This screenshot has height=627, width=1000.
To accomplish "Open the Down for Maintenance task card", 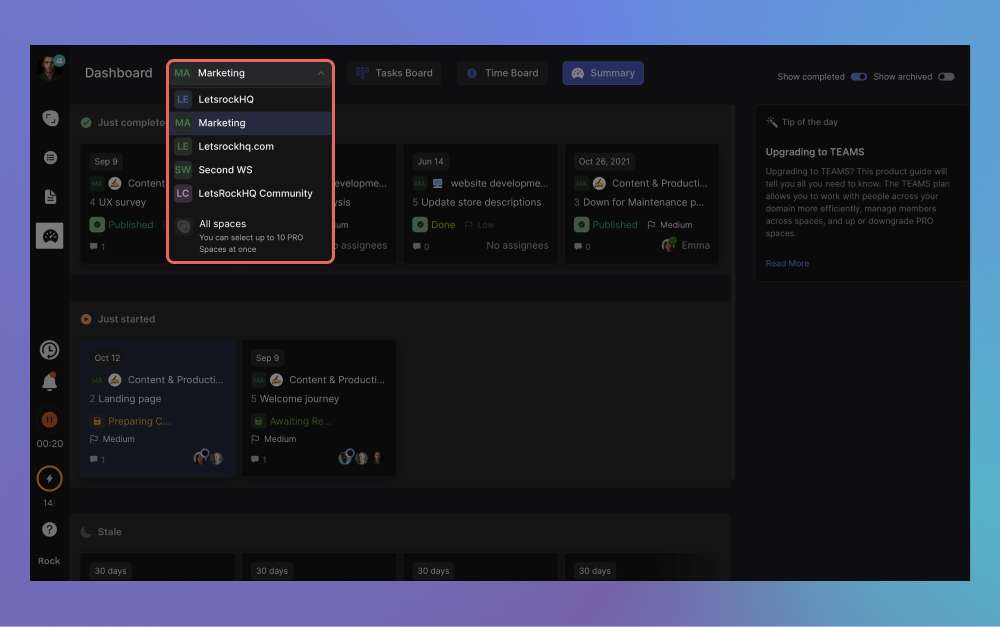I will pyautogui.click(x=642, y=203).
